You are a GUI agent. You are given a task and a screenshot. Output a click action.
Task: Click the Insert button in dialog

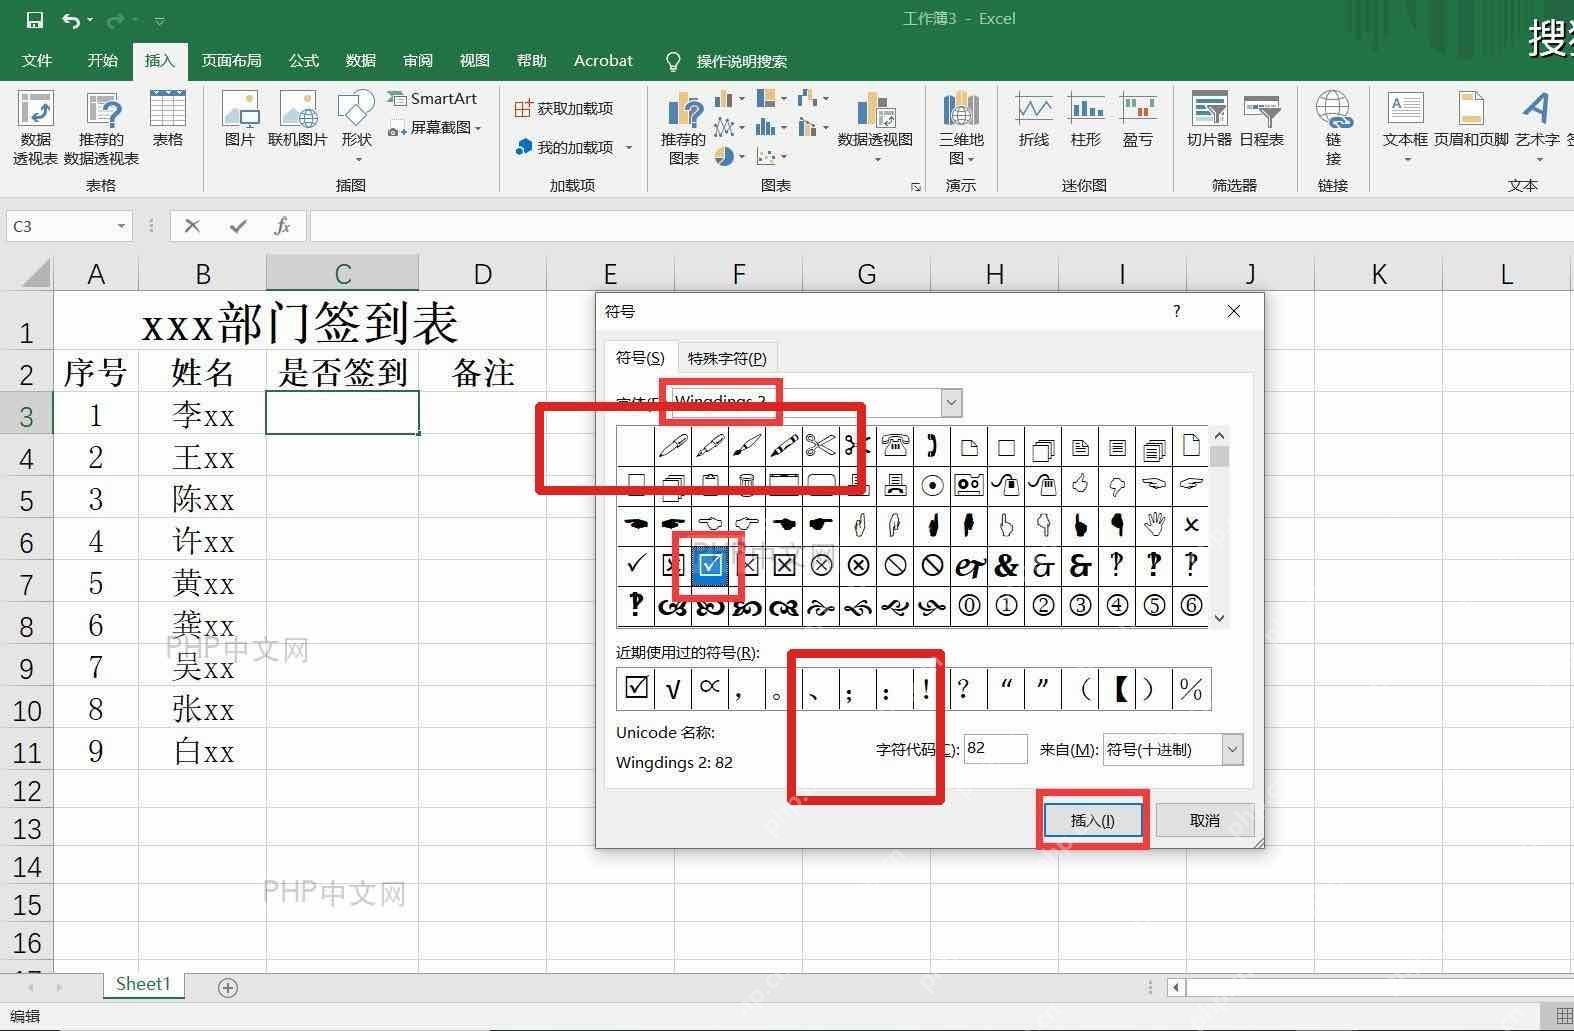pyautogui.click(x=1093, y=820)
